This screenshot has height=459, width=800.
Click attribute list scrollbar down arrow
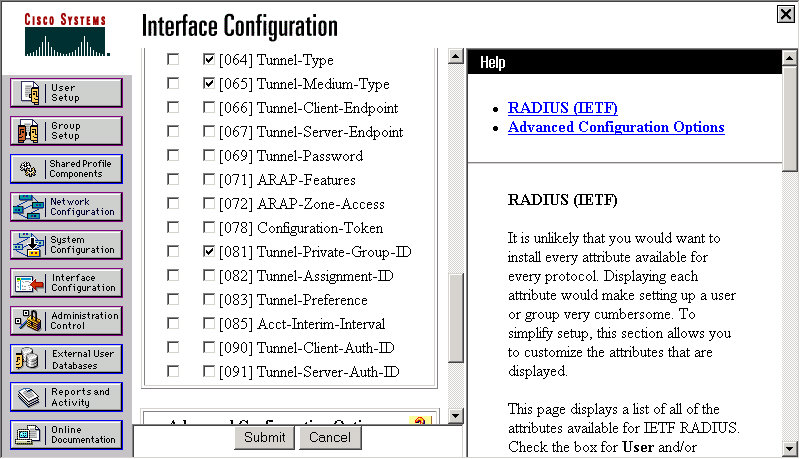coord(456,416)
